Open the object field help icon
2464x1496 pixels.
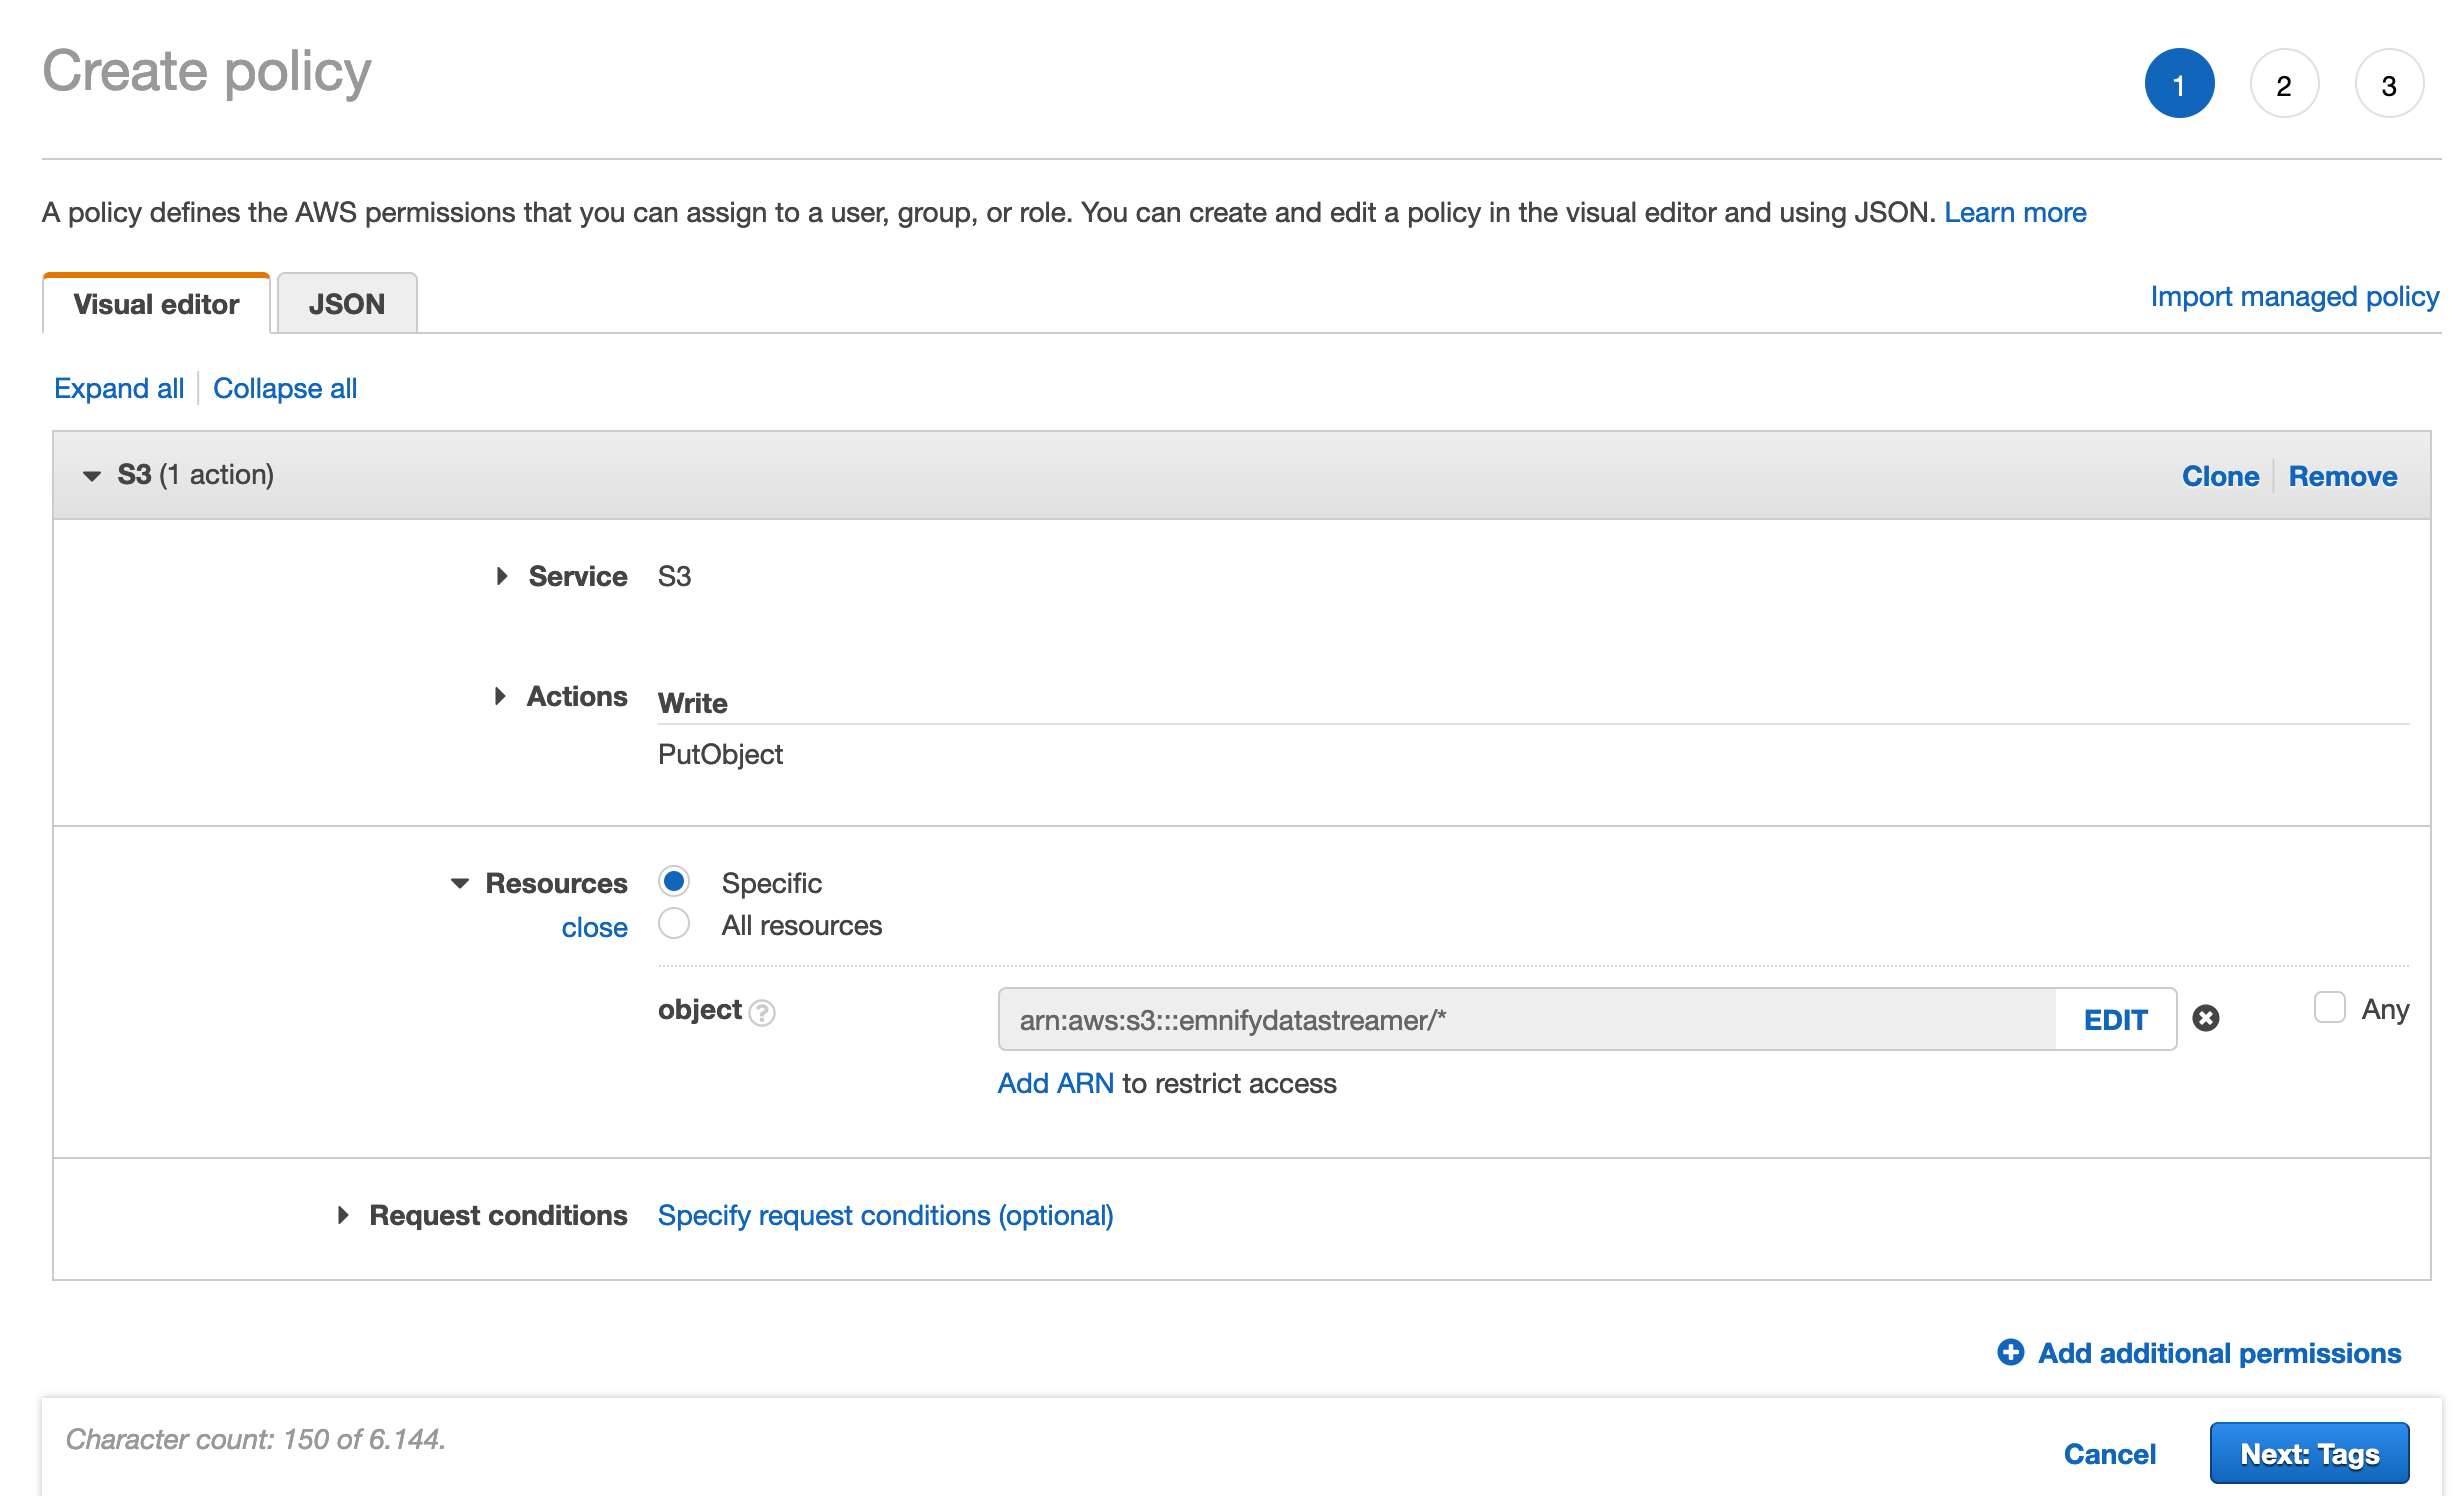tap(761, 1012)
